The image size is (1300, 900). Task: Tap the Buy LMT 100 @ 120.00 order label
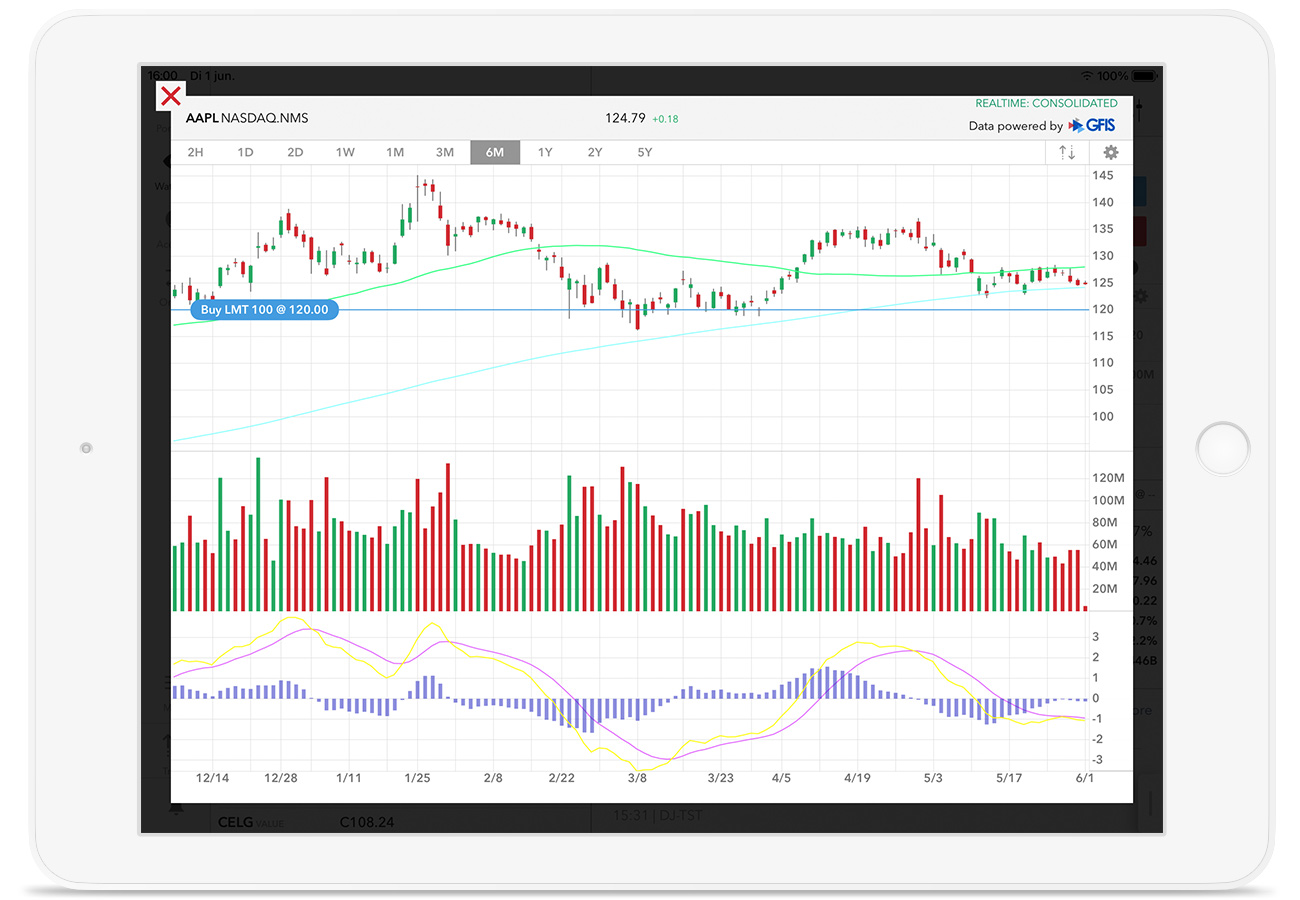click(x=264, y=310)
